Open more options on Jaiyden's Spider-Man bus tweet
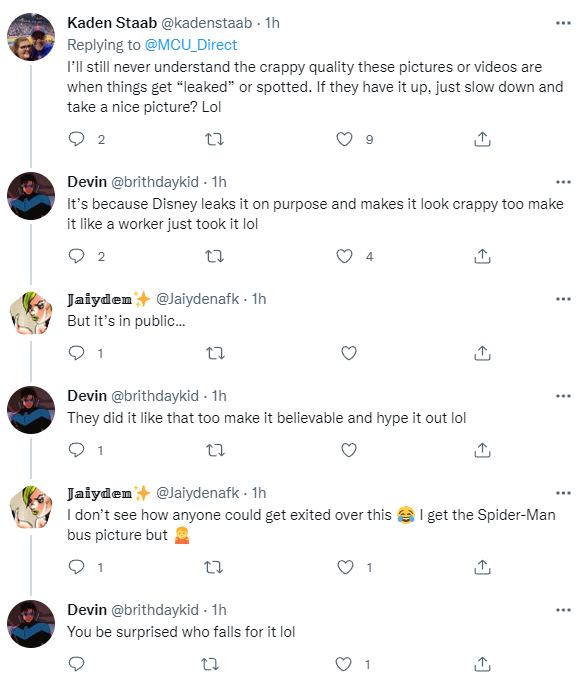Image resolution: width=588 pixels, height=681 pixels. [563, 493]
